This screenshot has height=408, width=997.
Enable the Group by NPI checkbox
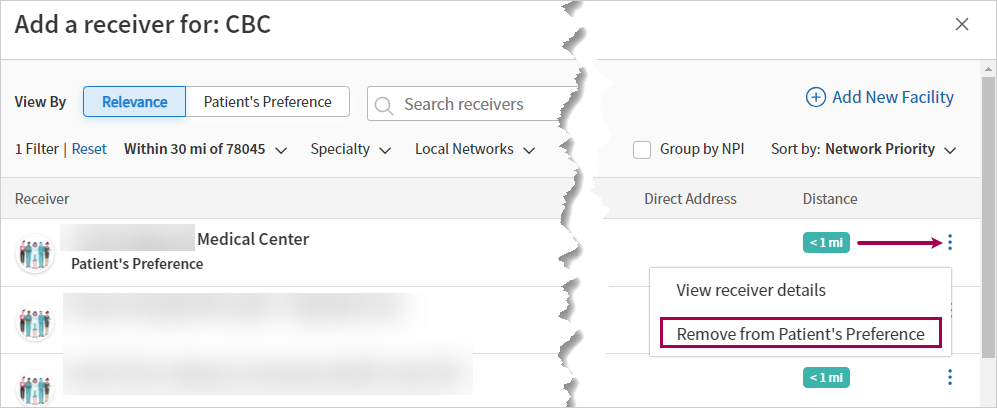click(x=642, y=150)
